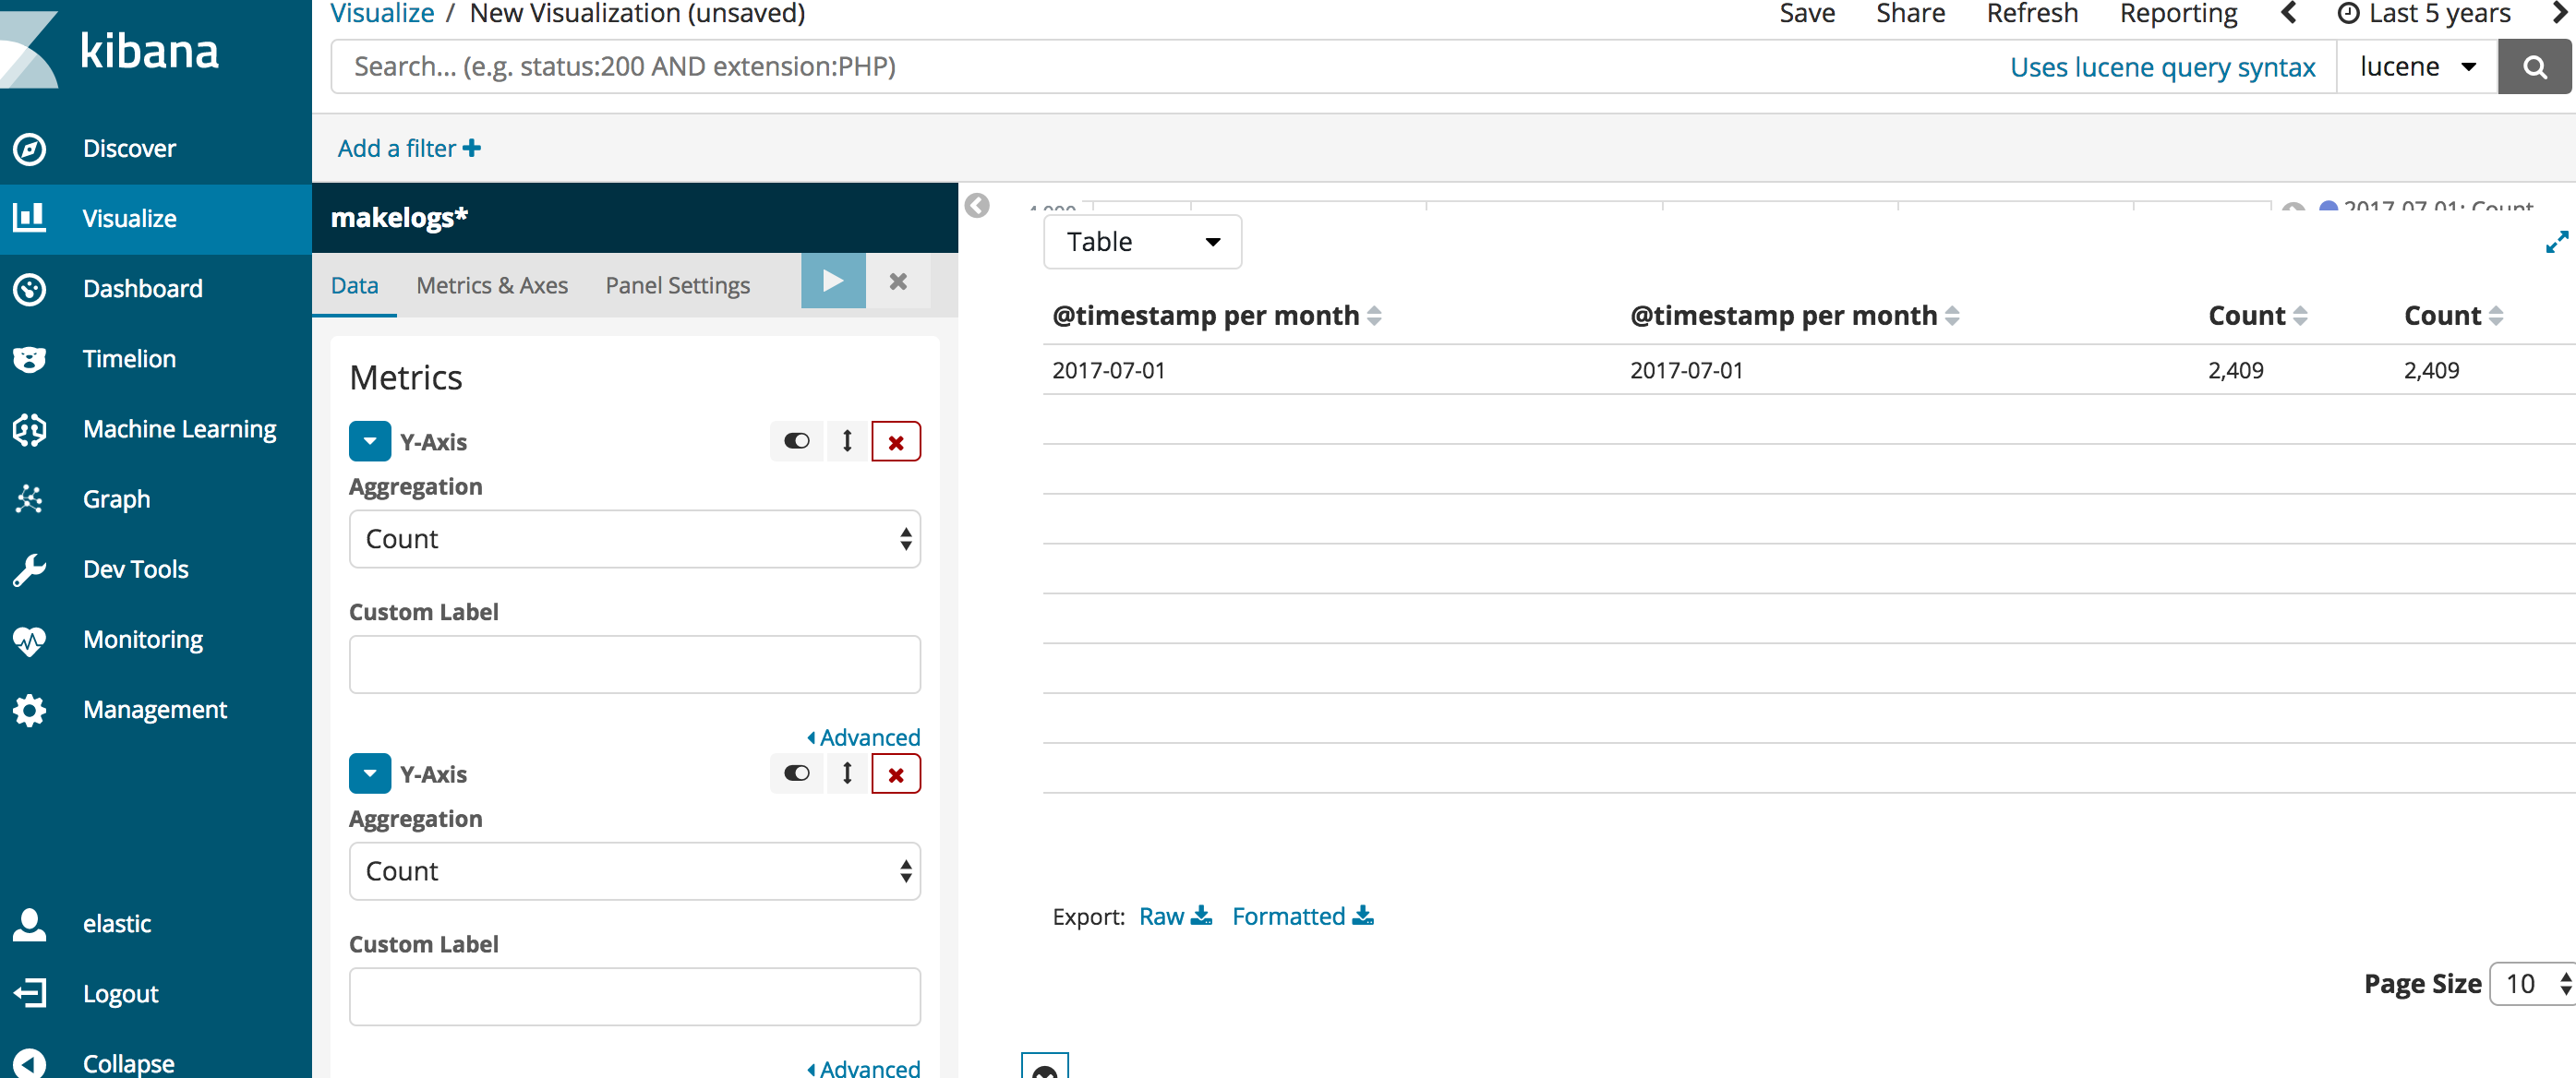2576x1078 pixels.
Task: Remove the first Y-Axis metric
Action: (x=895, y=441)
